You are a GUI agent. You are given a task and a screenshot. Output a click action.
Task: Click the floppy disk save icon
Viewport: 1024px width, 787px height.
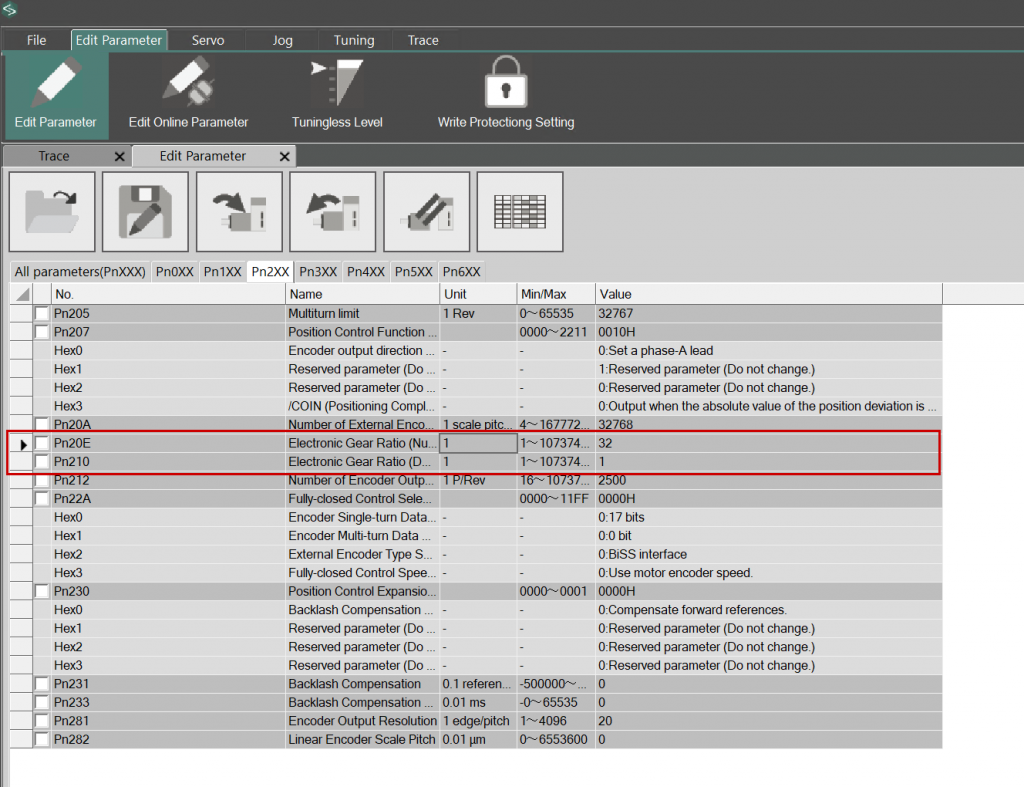146,212
